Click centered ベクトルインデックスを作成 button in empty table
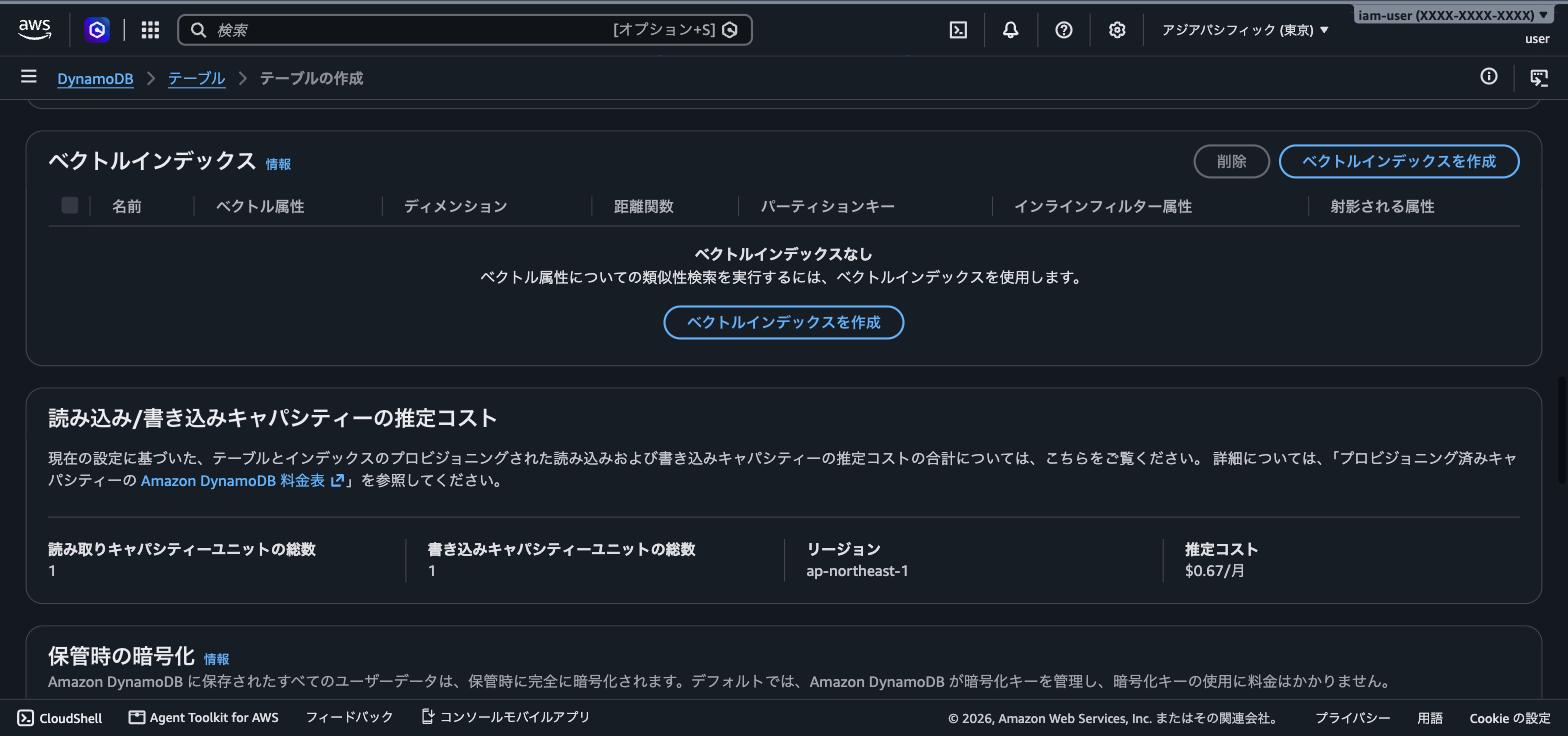 tap(784, 322)
